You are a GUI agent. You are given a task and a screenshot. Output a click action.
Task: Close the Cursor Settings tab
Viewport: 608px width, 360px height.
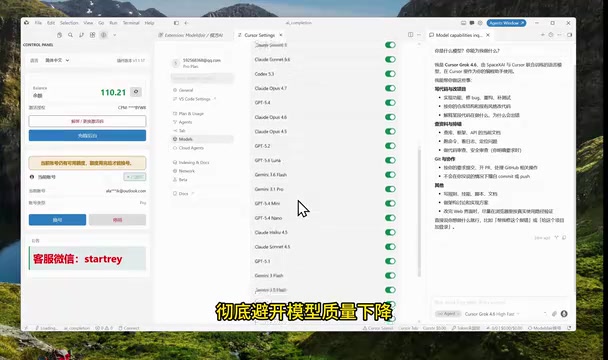point(281,35)
